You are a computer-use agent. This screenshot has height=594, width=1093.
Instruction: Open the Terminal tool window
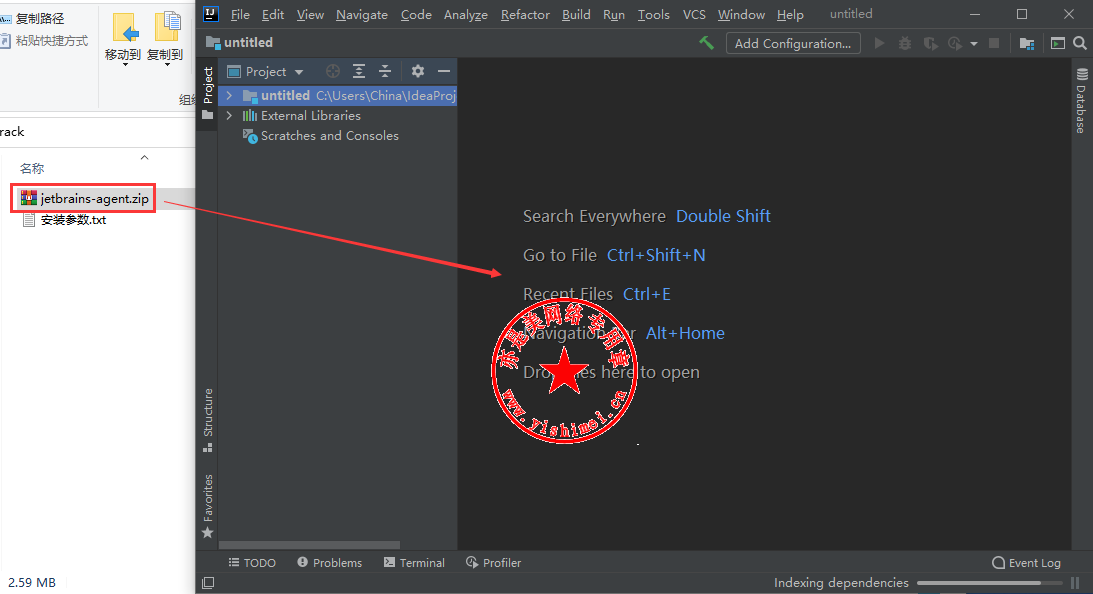point(414,563)
